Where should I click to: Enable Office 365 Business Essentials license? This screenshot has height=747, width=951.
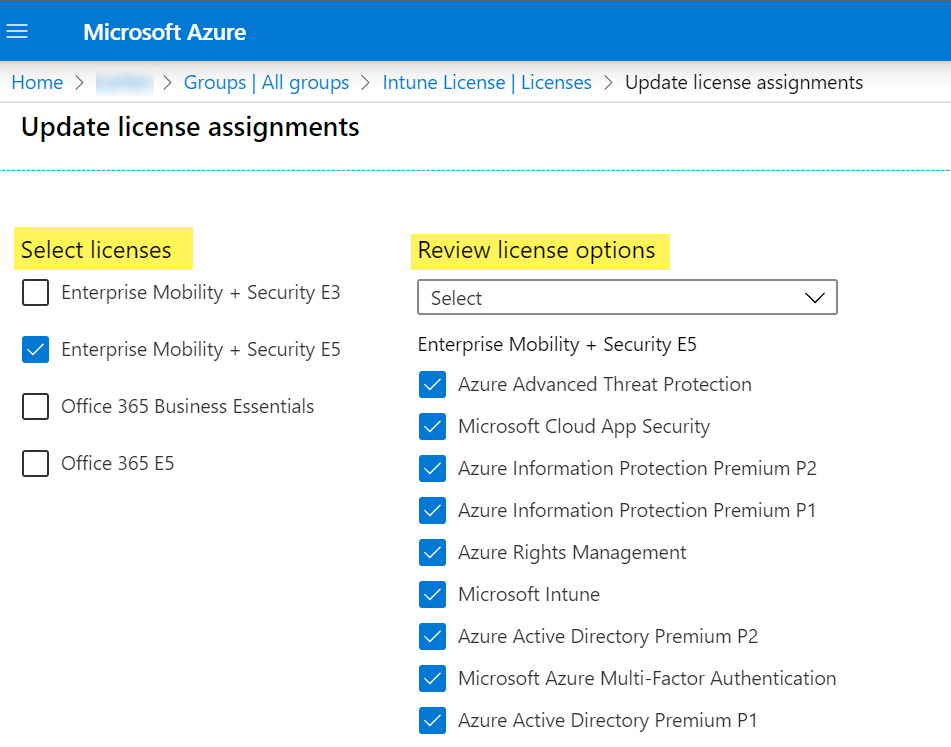35,407
